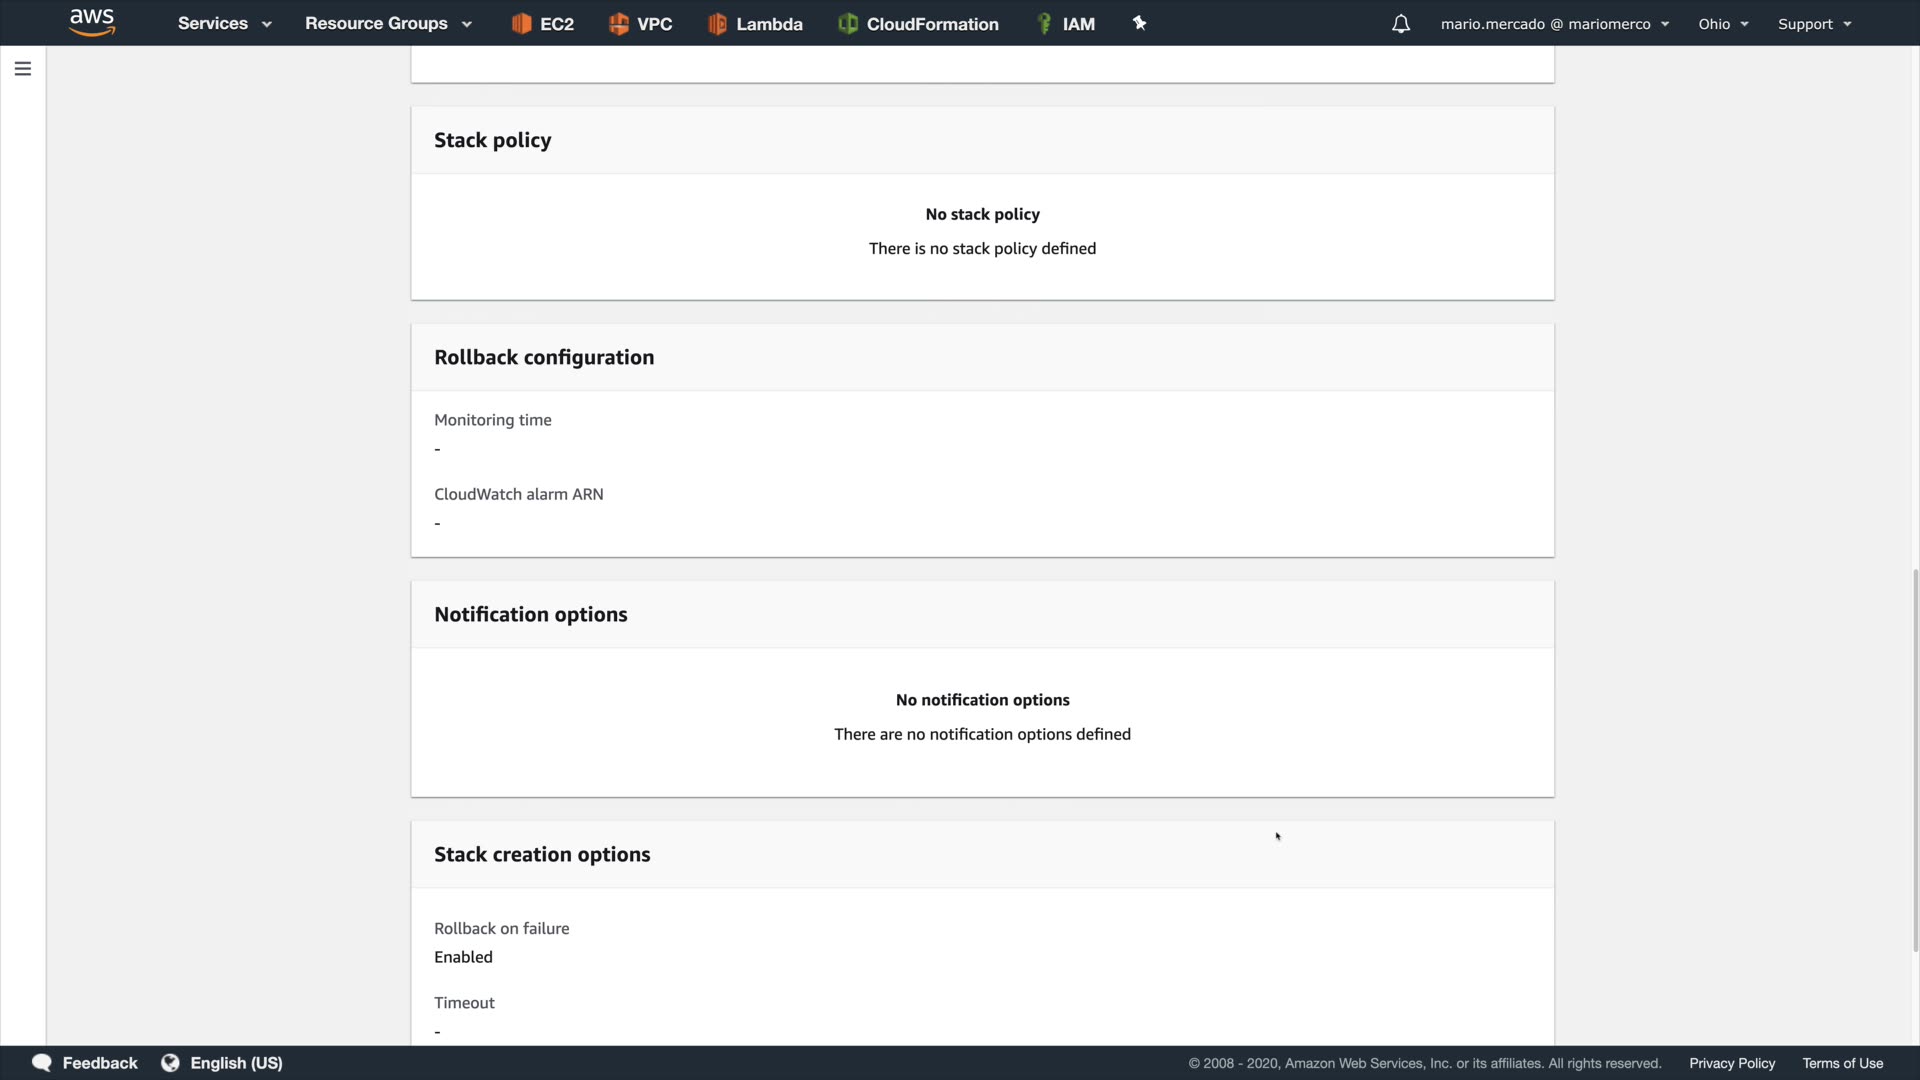
Task: Expand the Services dropdown menu
Action: 224,24
